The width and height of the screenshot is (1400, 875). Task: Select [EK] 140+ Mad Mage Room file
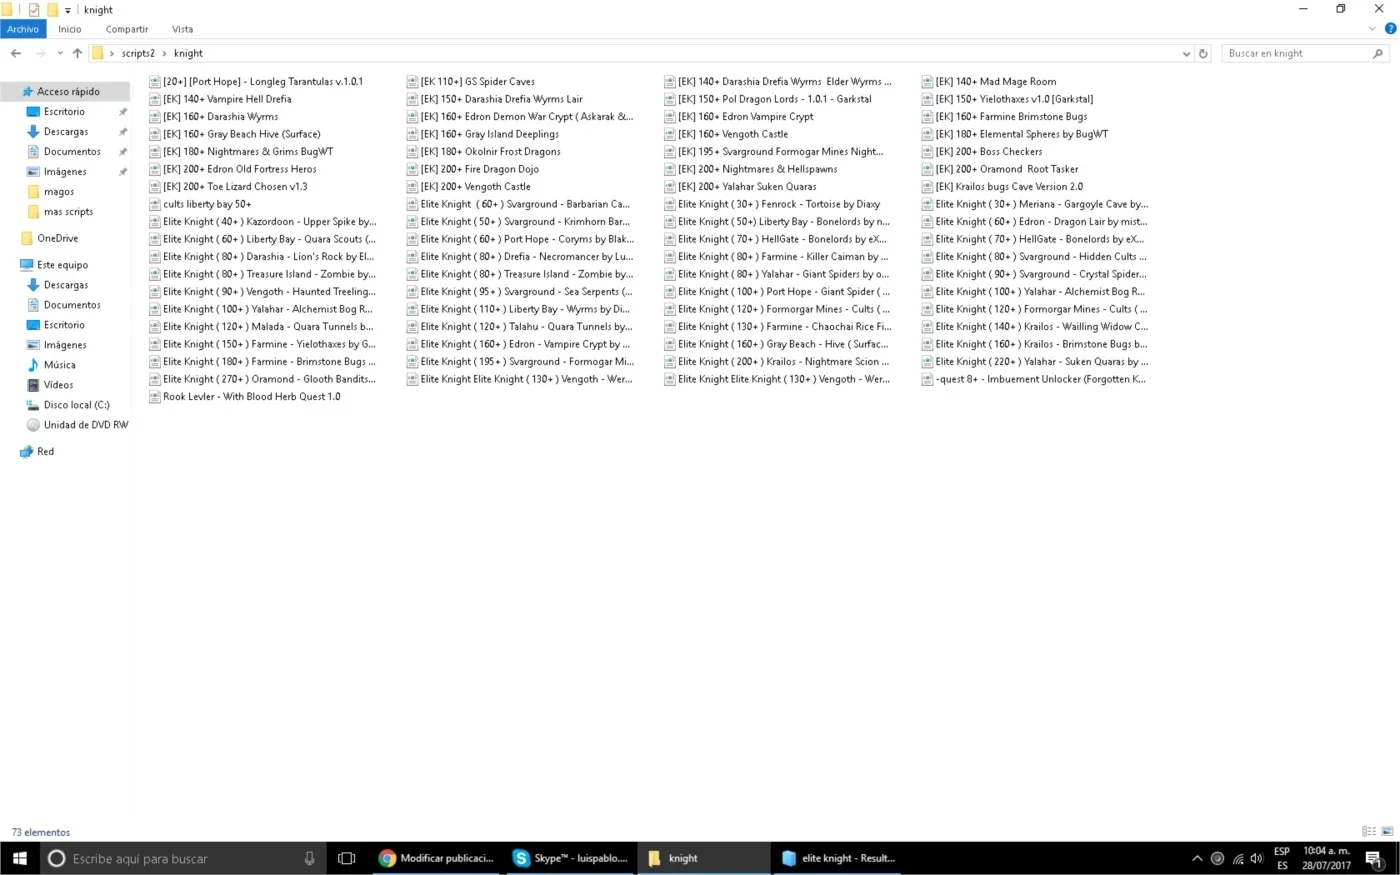click(989, 82)
